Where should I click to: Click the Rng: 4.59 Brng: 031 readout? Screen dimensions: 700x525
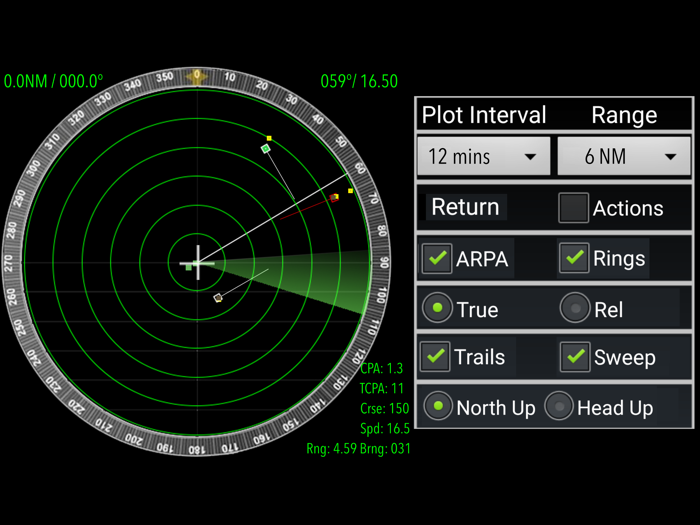(x=358, y=449)
